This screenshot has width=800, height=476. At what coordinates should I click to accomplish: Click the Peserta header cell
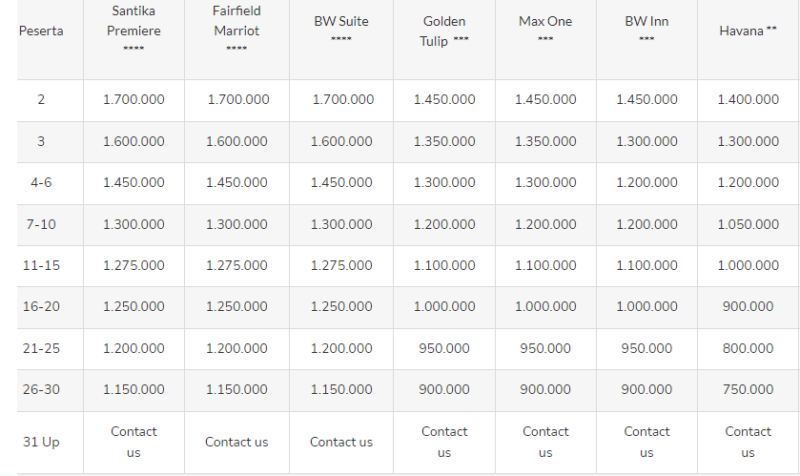41,31
